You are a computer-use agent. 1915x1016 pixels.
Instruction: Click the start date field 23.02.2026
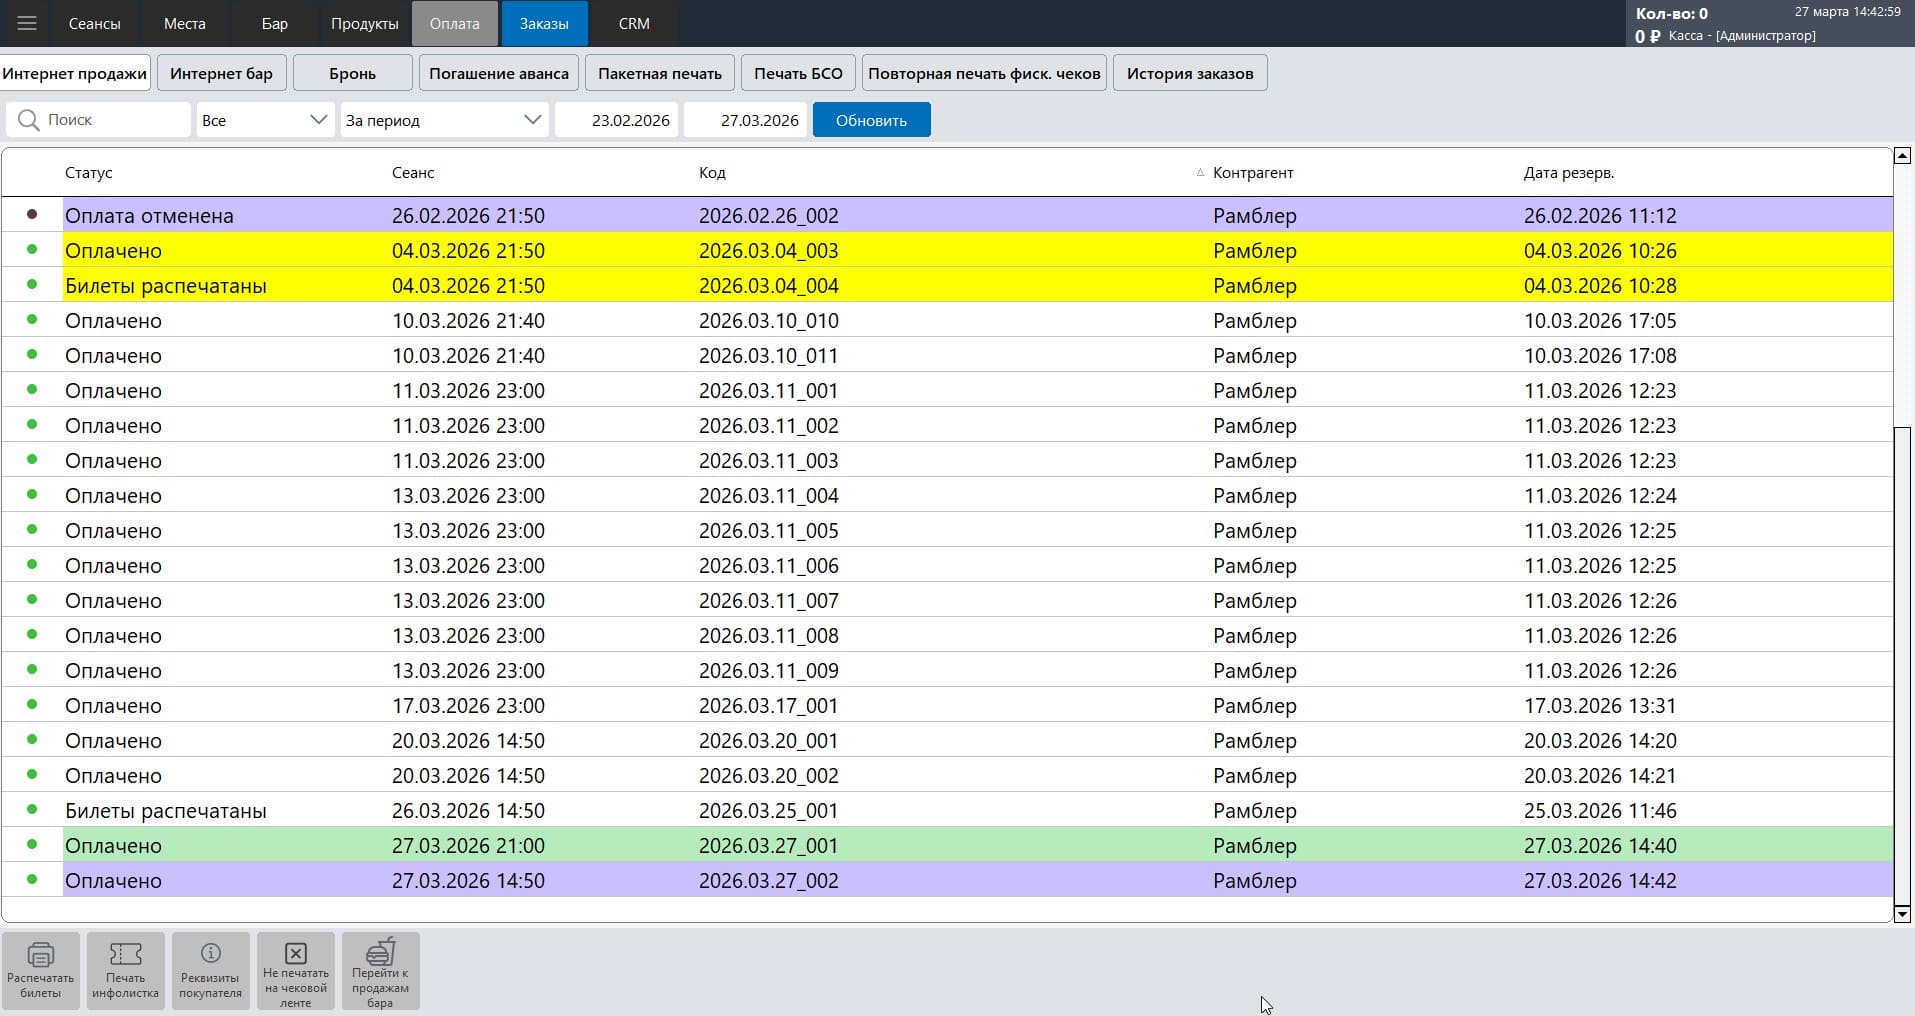617,120
